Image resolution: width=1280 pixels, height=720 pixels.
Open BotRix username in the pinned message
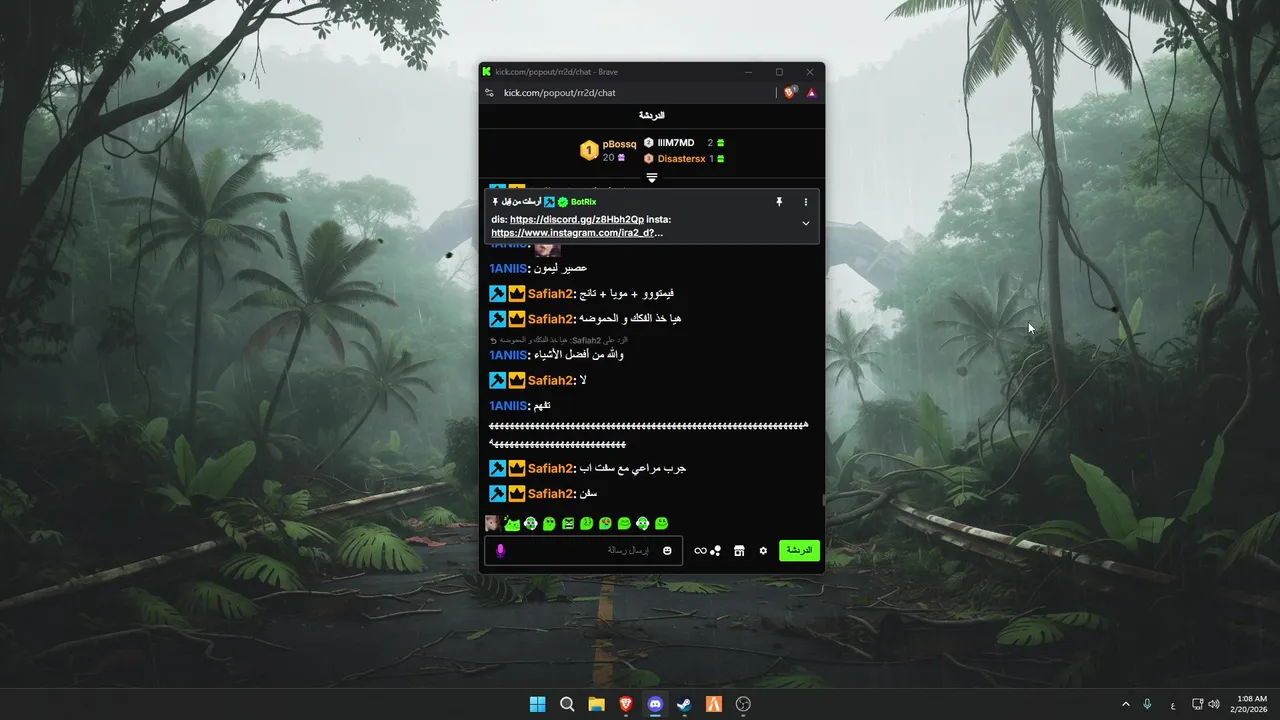coord(583,202)
